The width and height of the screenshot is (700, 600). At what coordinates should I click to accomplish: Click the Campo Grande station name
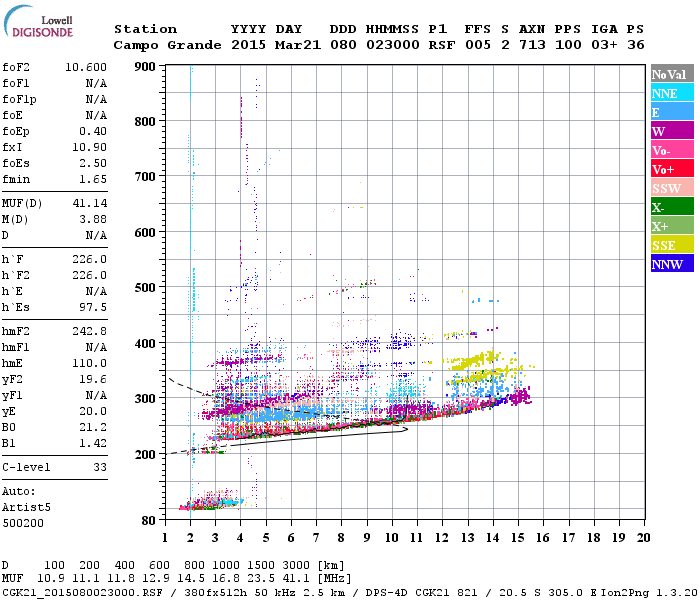167,45
